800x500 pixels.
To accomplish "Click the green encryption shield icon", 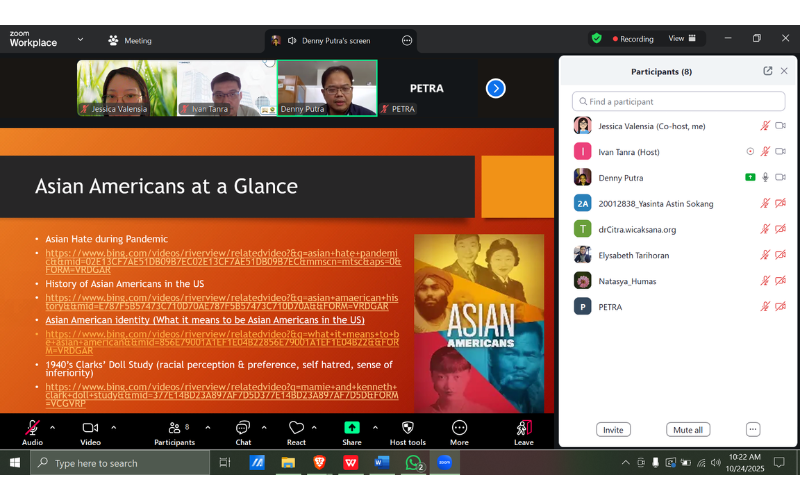I will 597,39.
